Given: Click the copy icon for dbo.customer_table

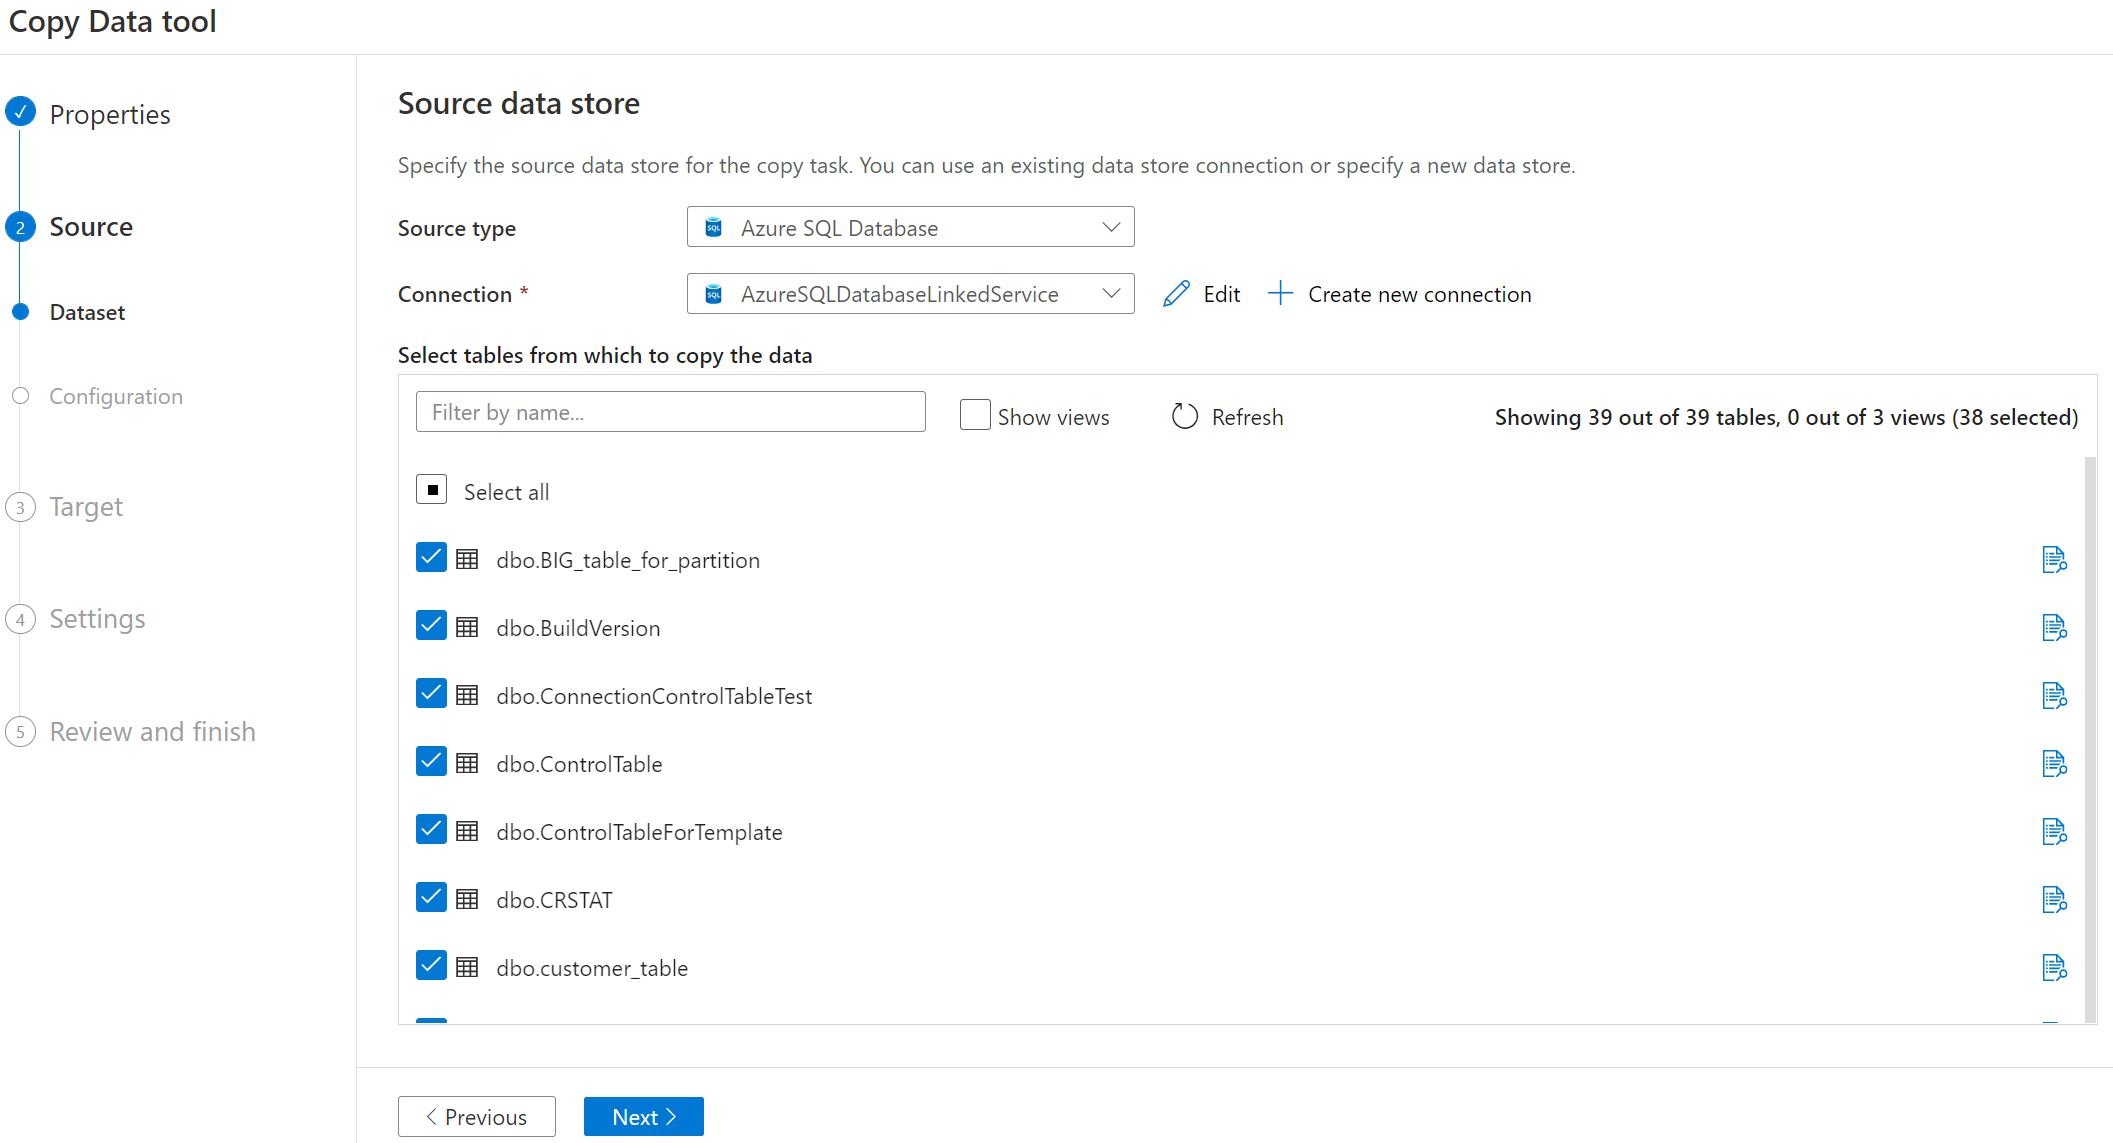Looking at the screenshot, I should (2054, 967).
